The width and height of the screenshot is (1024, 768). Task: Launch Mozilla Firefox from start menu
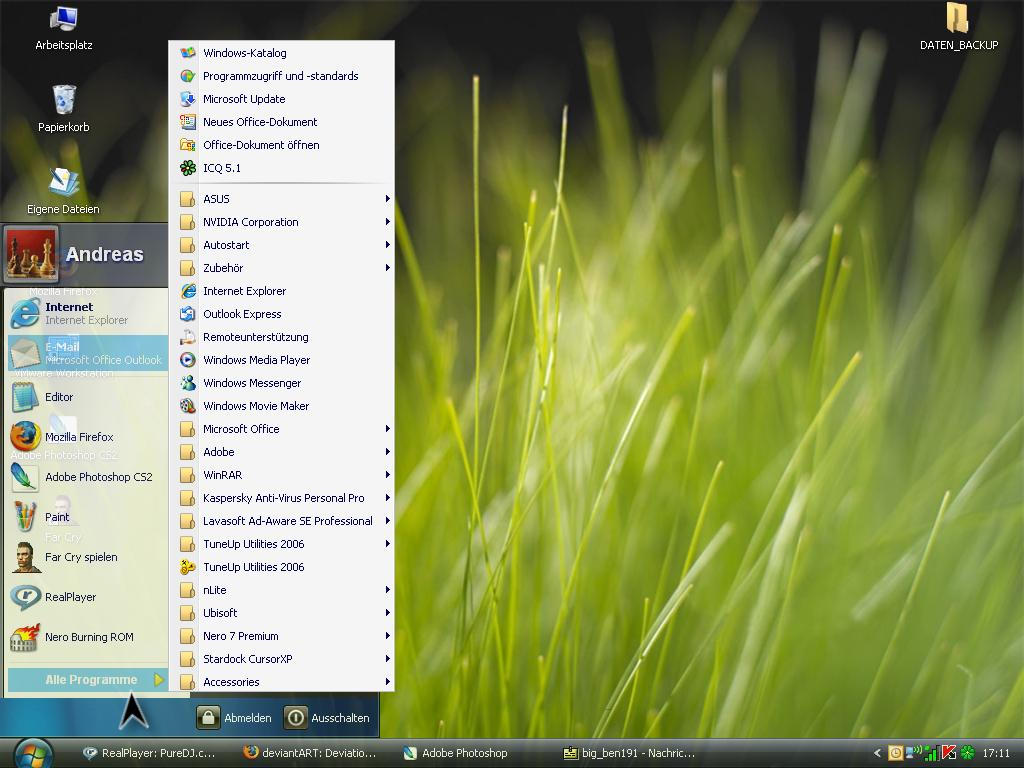coord(87,437)
